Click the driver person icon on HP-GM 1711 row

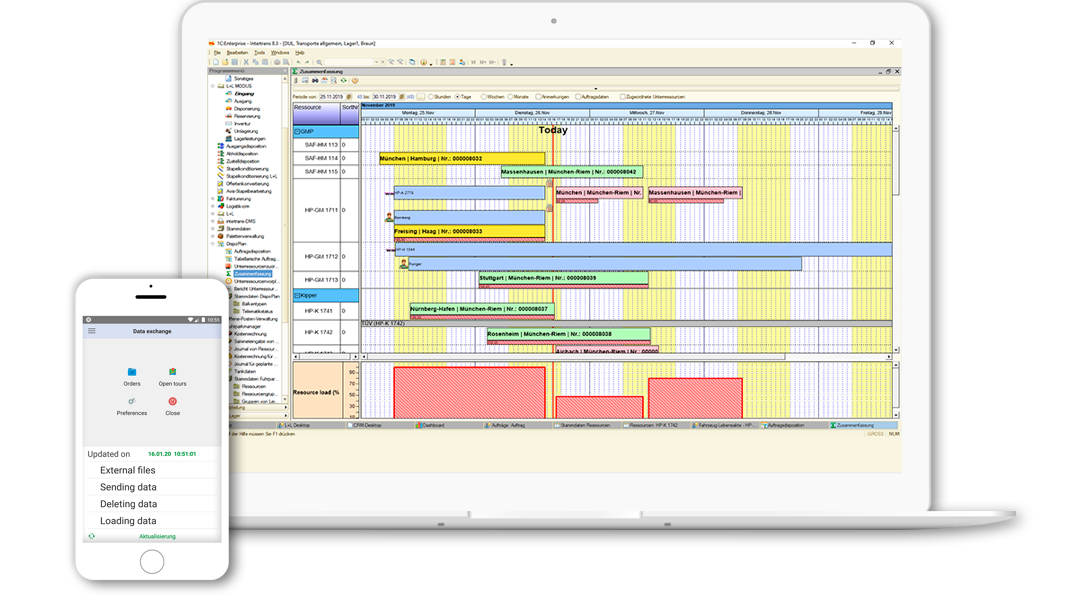(x=389, y=218)
